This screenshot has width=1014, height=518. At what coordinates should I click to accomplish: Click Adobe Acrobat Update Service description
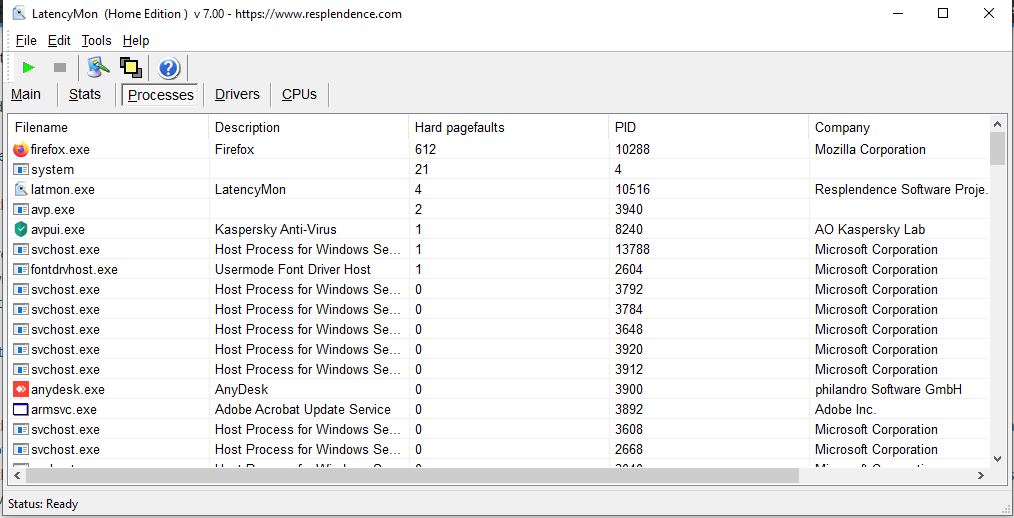[303, 409]
